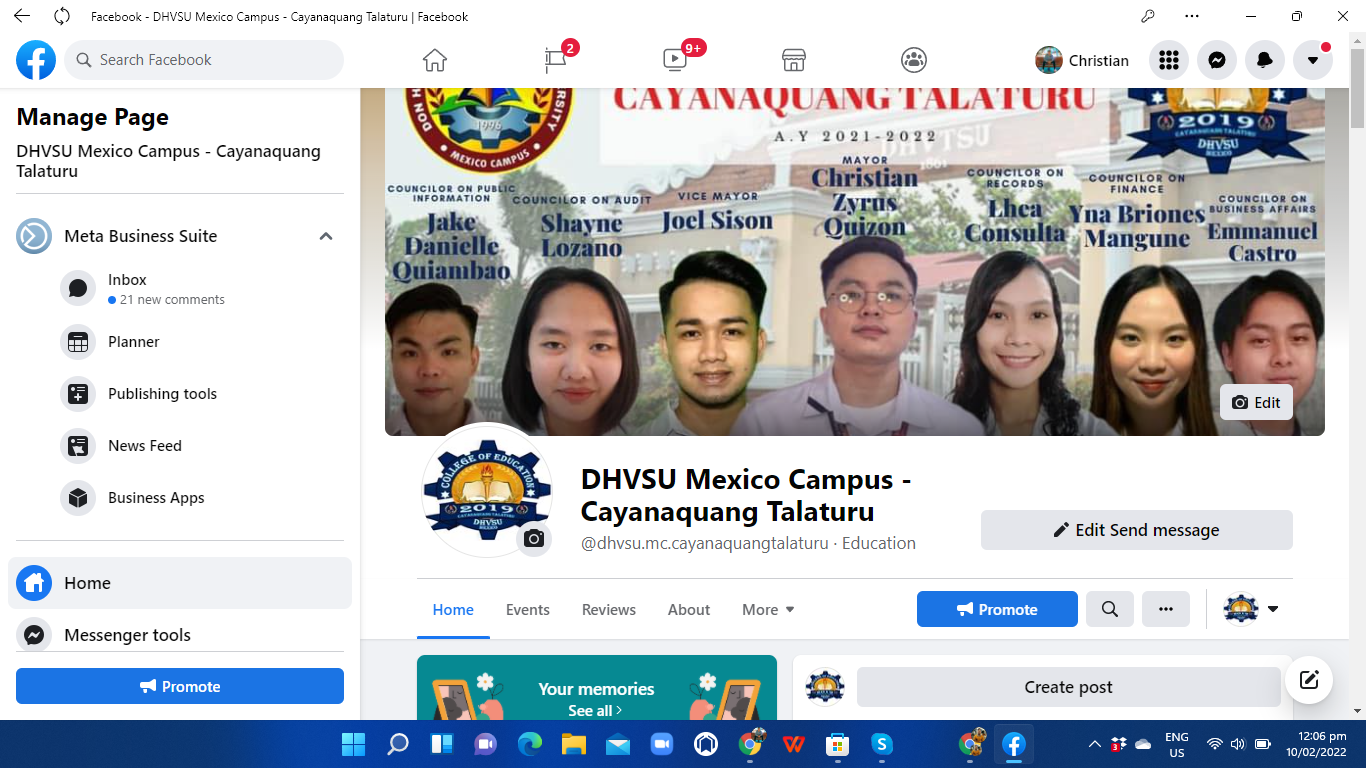Click the floating compose pencil icon
This screenshot has height=768, width=1366.
[x=1309, y=680]
